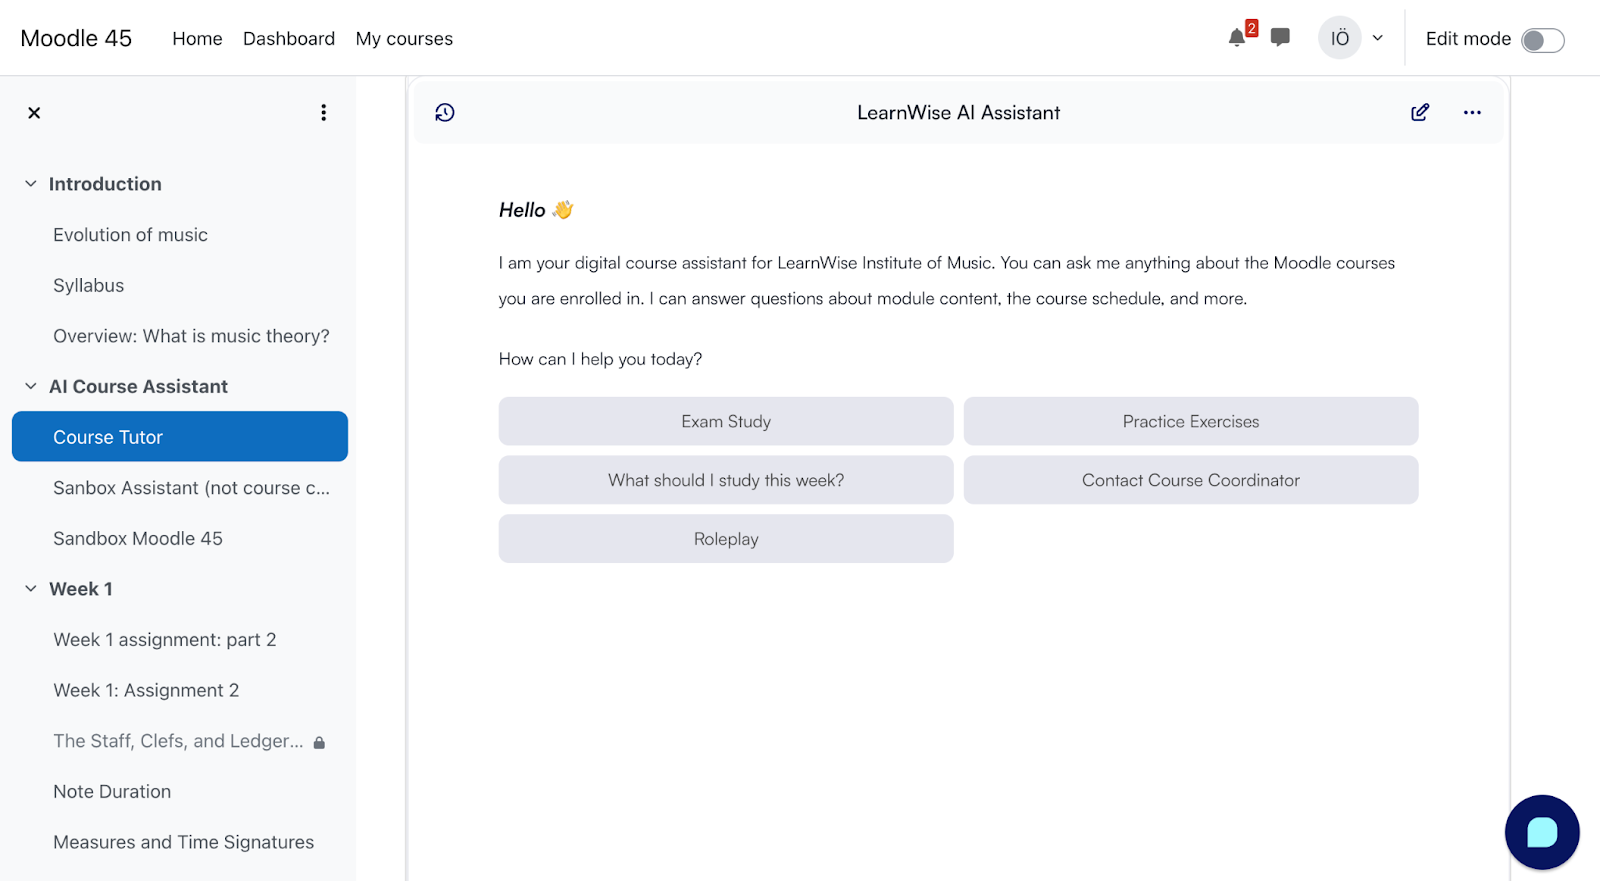Start the Roleplay option
The width and height of the screenshot is (1600, 881).
[x=726, y=539]
